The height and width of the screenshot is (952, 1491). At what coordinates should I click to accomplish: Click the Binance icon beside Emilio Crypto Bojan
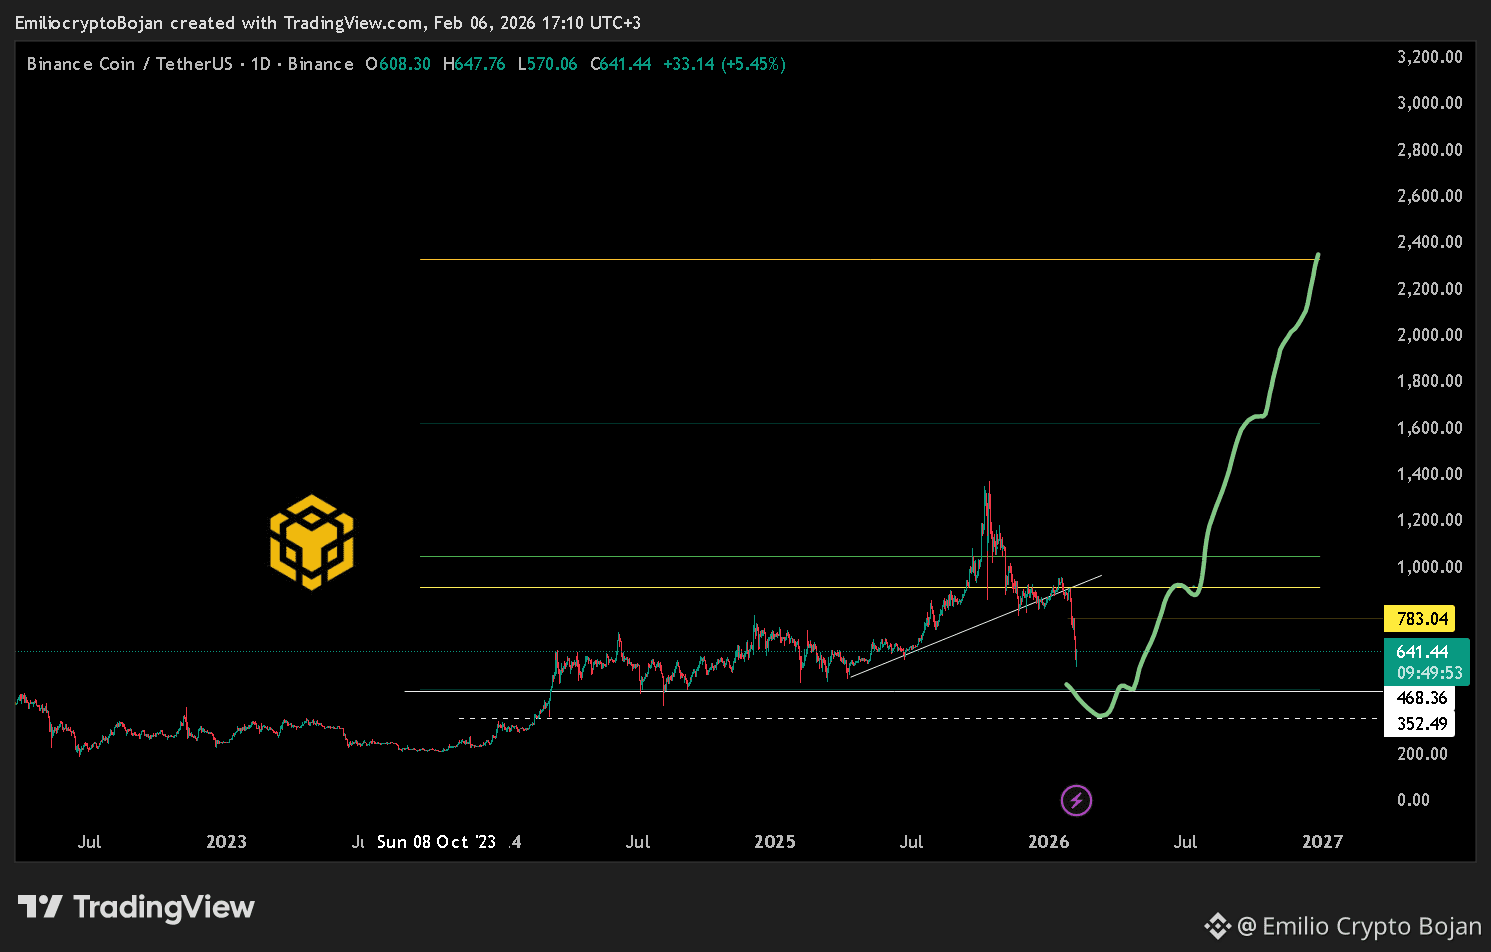[1217, 926]
